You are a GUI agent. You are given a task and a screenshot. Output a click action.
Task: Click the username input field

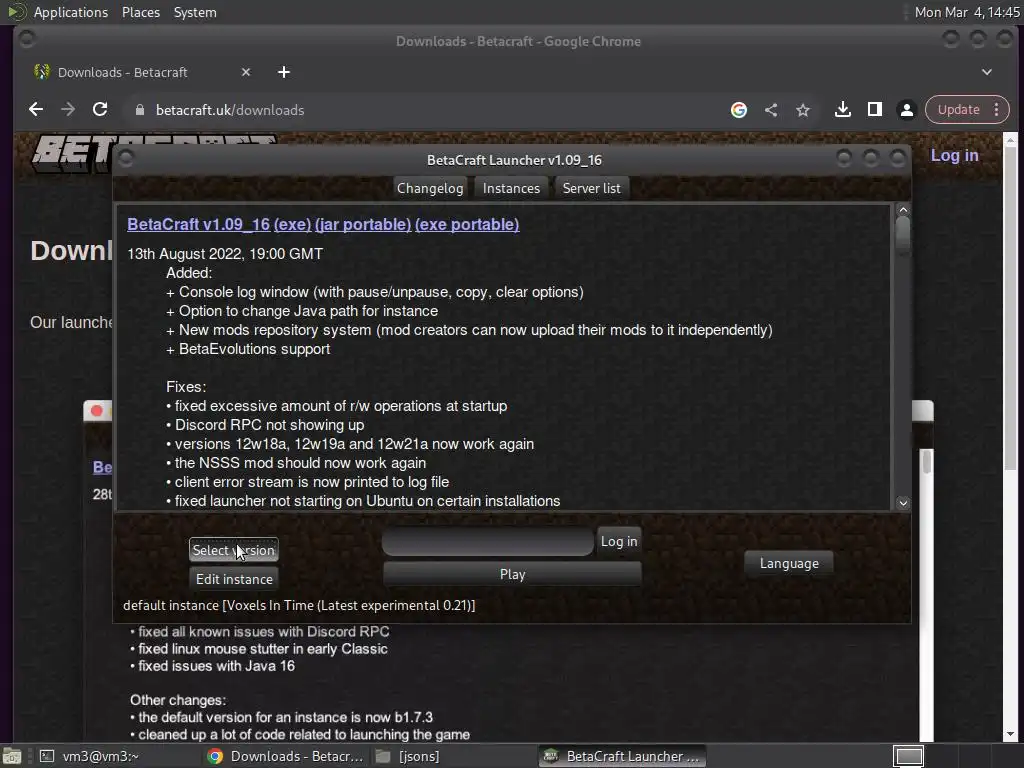[488, 541]
